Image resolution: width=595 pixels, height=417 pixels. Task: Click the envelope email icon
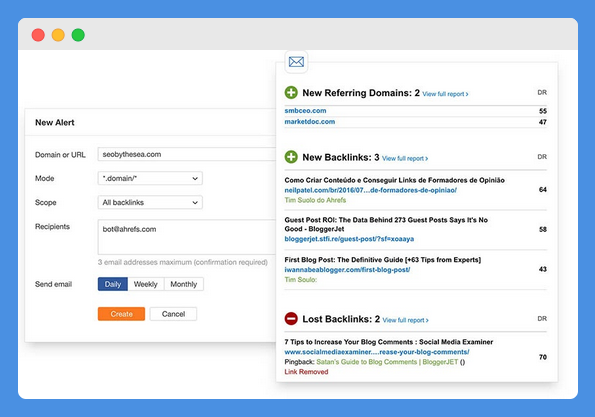click(x=296, y=61)
